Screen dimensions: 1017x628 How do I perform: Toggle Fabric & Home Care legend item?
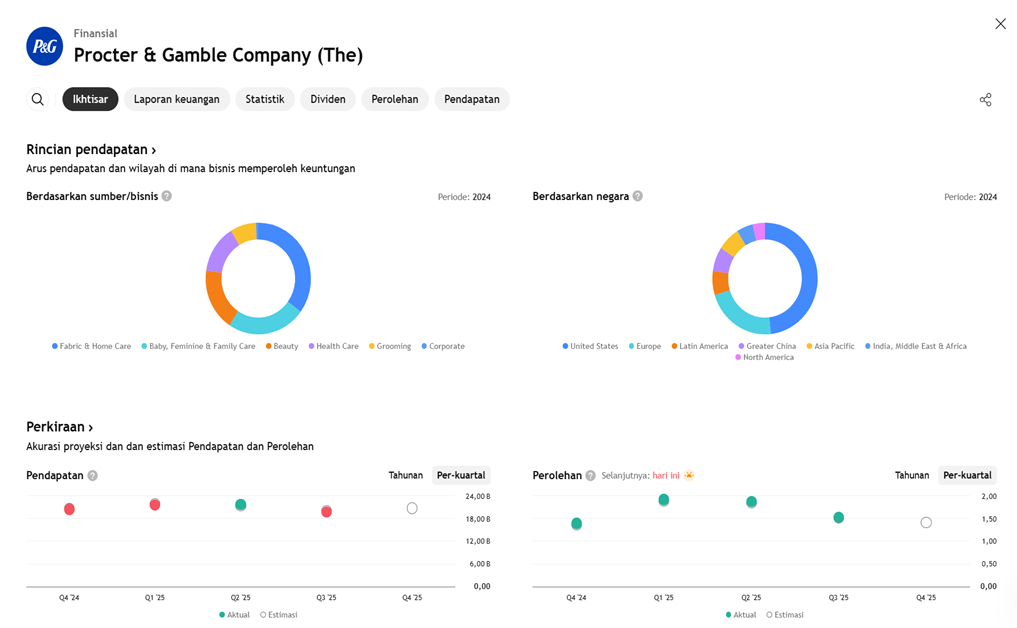tap(91, 346)
